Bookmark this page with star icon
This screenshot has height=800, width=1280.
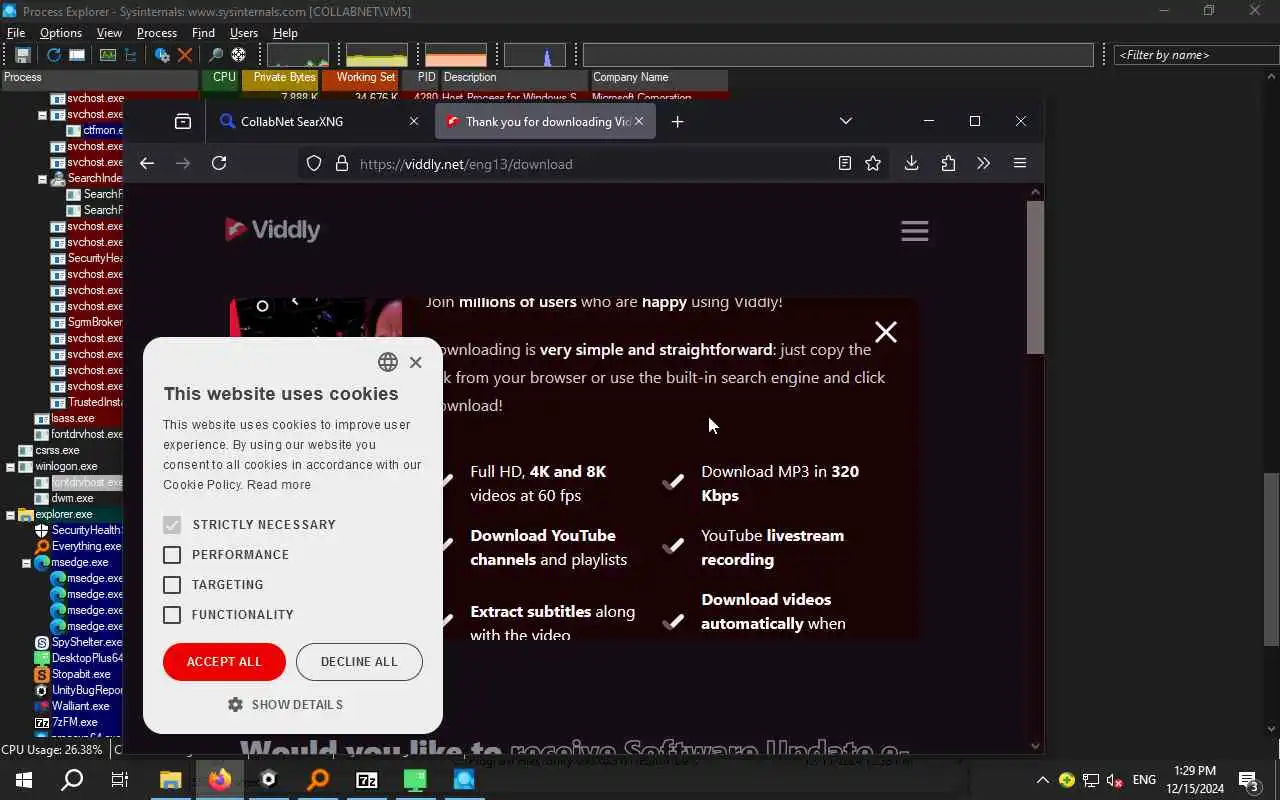point(873,163)
